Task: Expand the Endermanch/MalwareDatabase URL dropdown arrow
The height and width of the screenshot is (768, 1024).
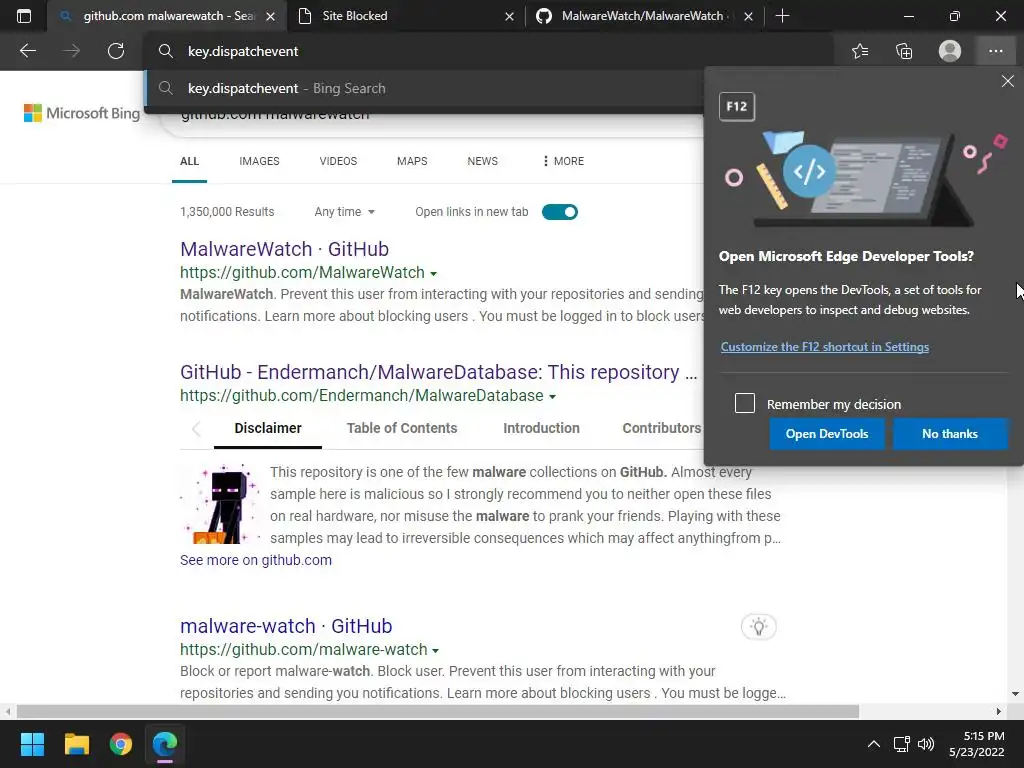Action: pos(552,396)
